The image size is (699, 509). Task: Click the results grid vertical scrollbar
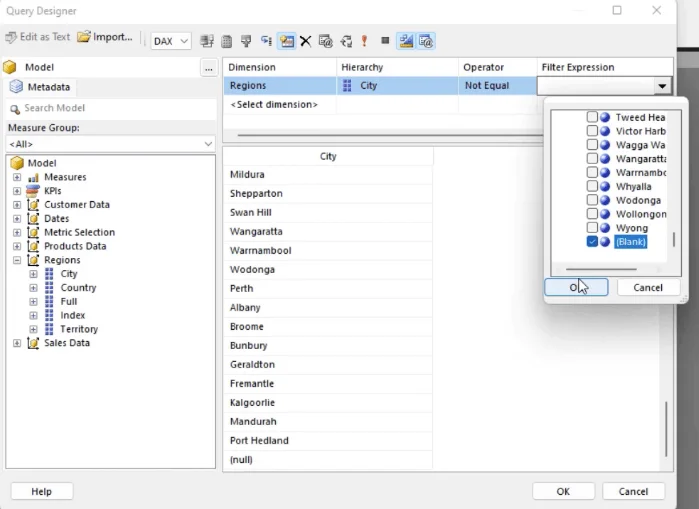[x=666, y=429]
